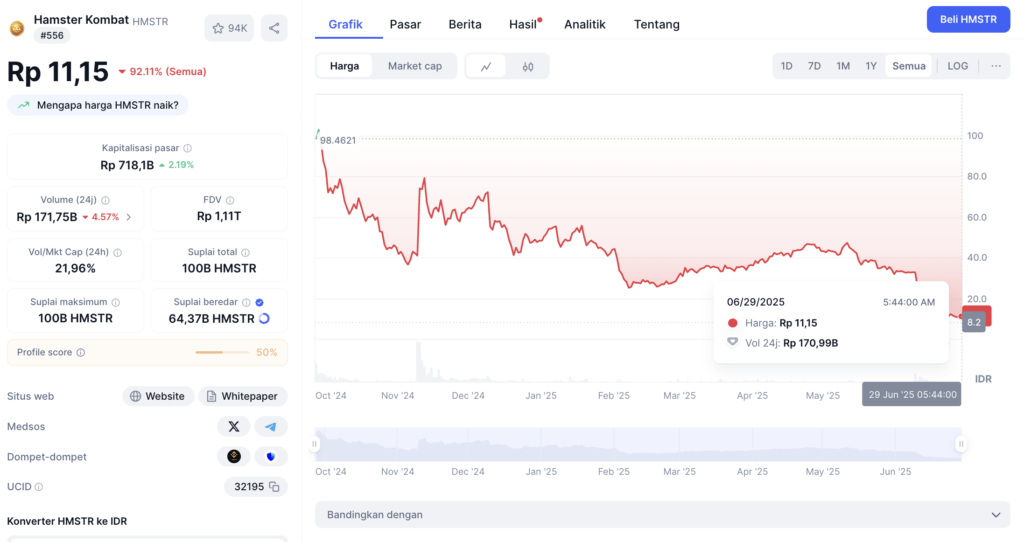
Task: Click the Rp 718,1B market cap value
Action: [x=127, y=165]
